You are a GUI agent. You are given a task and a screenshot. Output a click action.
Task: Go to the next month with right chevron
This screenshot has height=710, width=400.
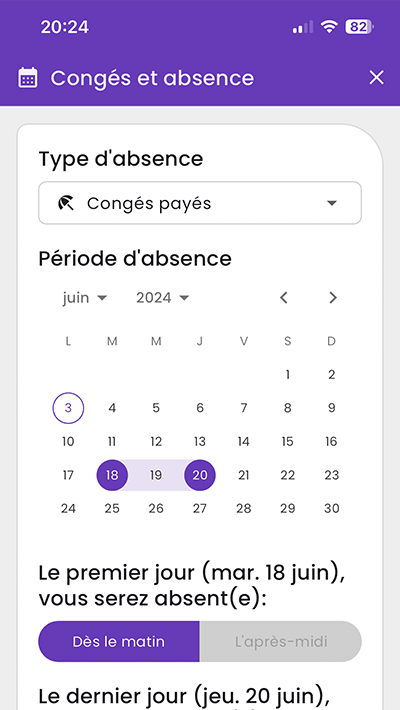point(333,297)
